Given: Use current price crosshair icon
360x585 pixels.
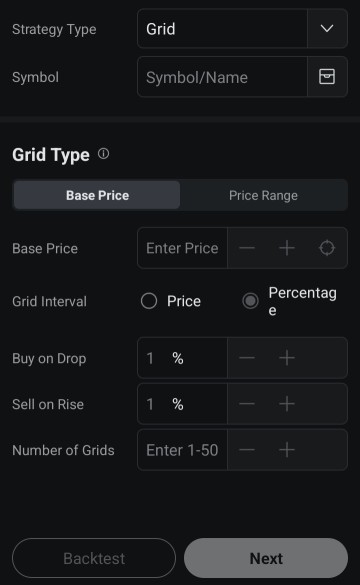Looking at the screenshot, I should (327, 248).
